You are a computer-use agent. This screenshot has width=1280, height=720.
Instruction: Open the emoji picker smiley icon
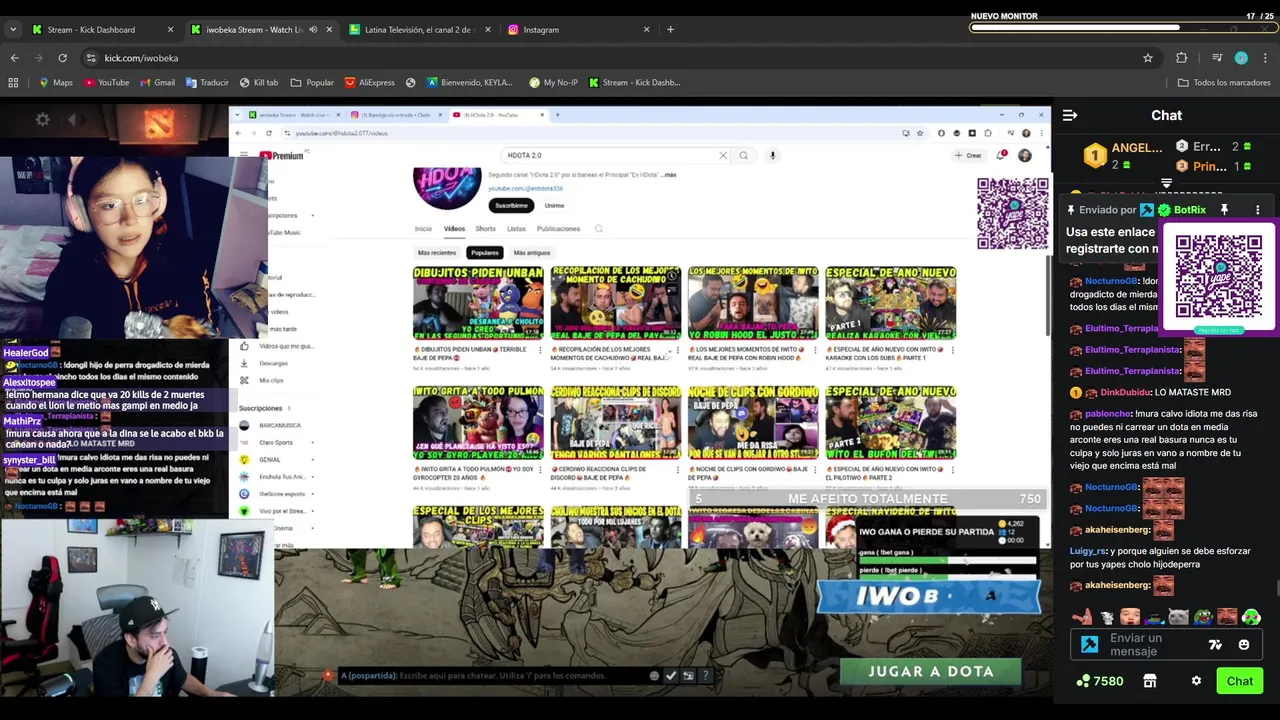pyautogui.click(x=1244, y=645)
